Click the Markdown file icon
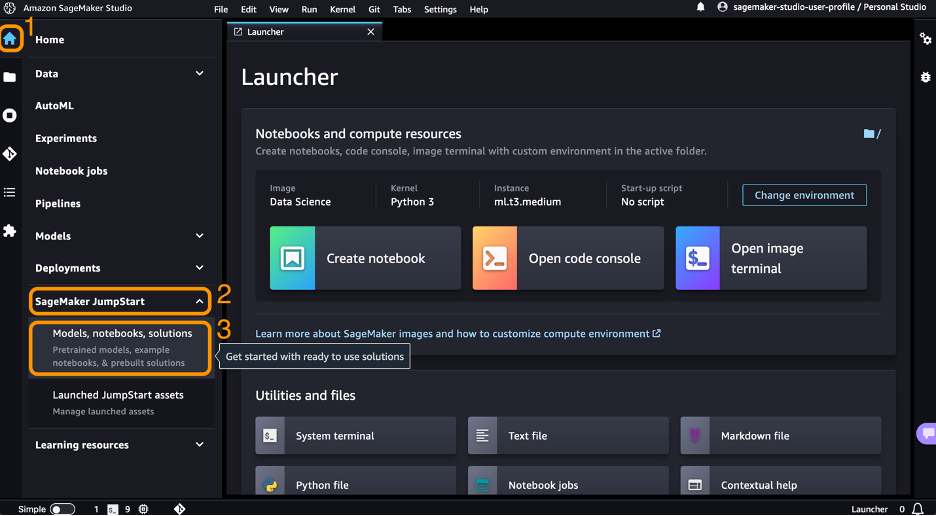This screenshot has width=936, height=516. coord(695,436)
